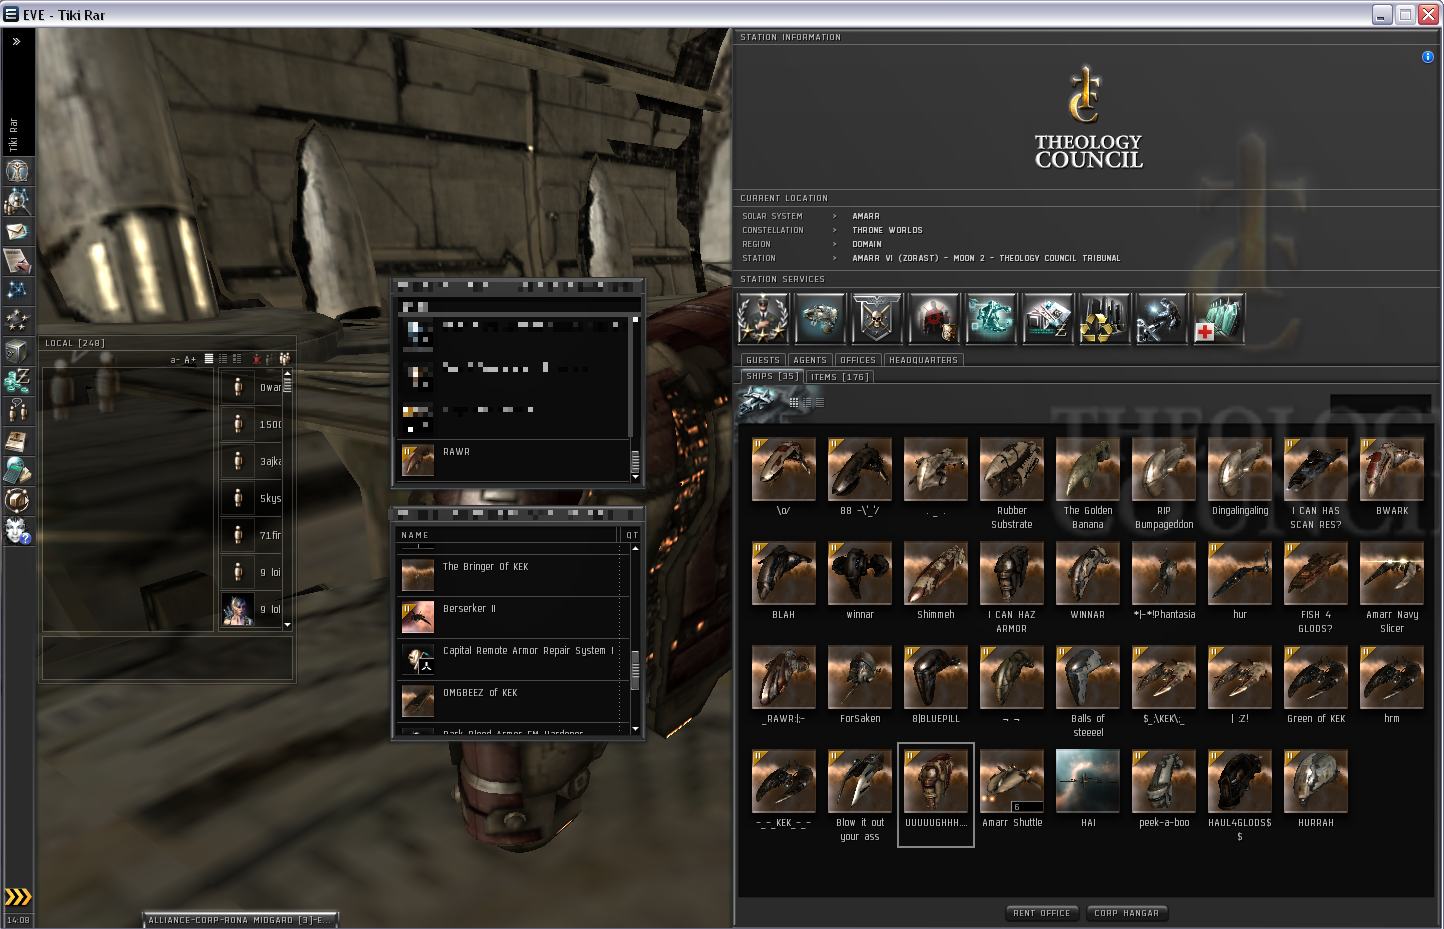Switch hangar to plain list view

[819, 402]
